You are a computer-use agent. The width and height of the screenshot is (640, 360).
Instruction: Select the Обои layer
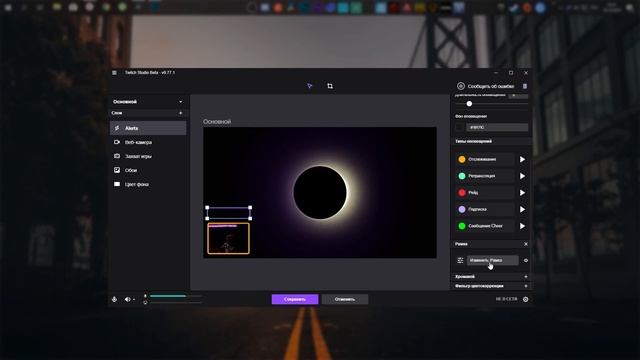click(148, 170)
